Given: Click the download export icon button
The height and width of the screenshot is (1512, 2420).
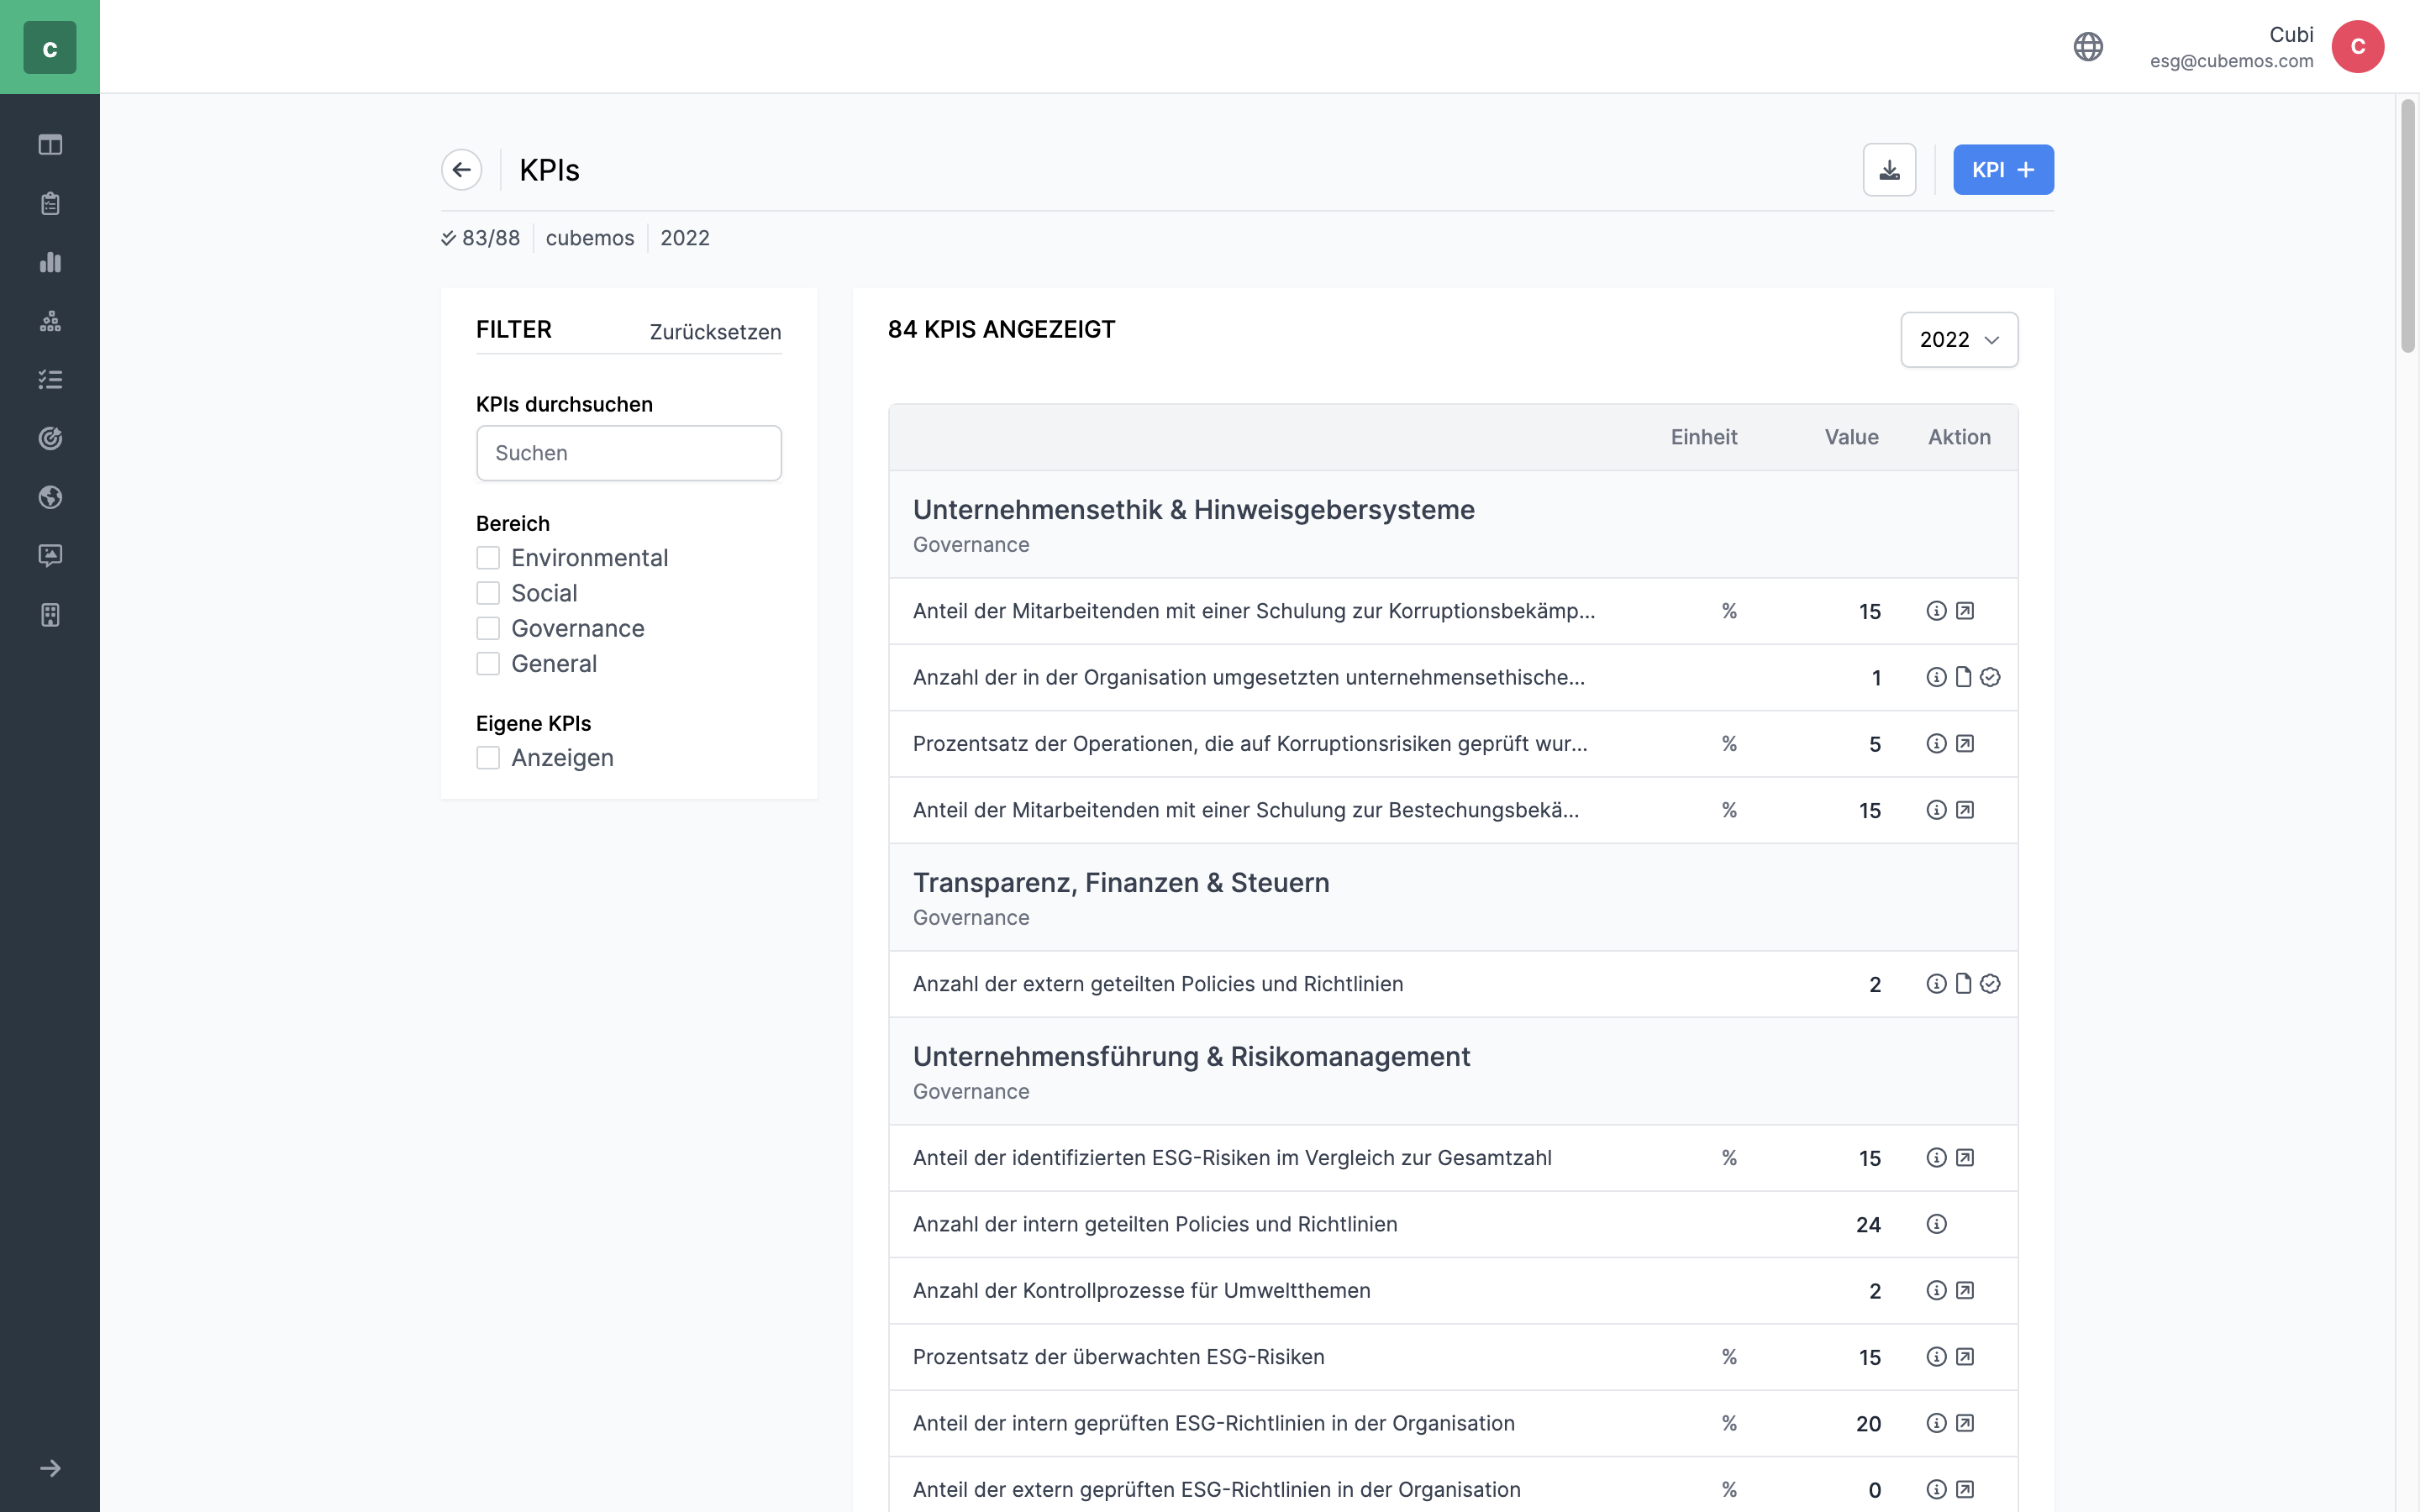Looking at the screenshot, I should tap(1888, 170).
